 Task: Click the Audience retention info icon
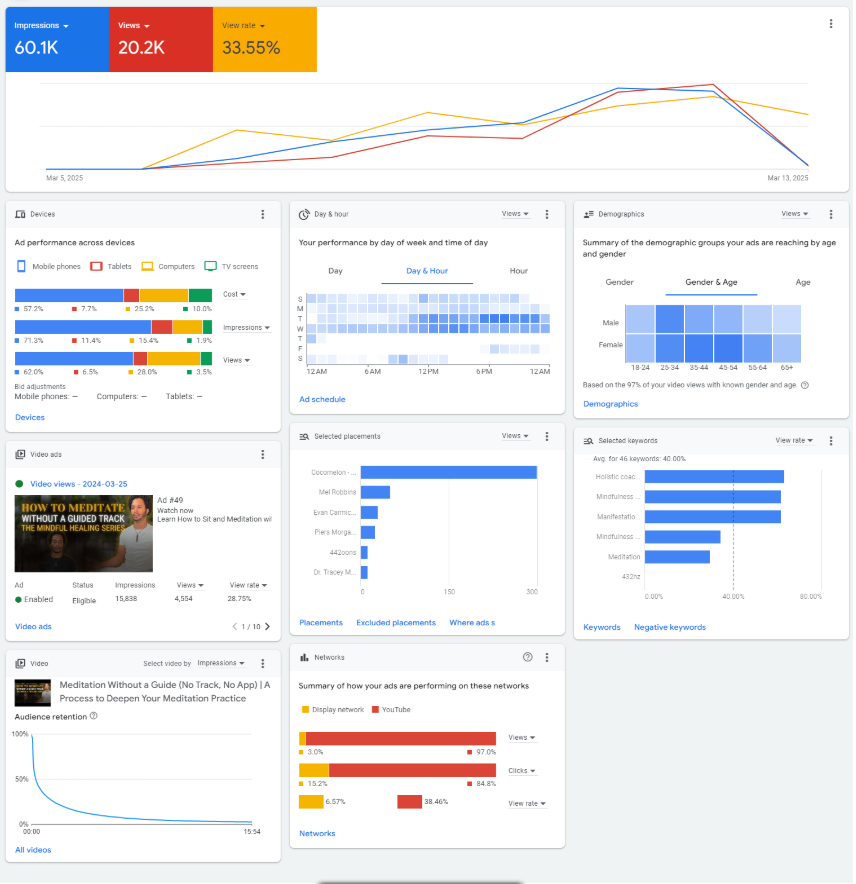(x=94, y=716)
